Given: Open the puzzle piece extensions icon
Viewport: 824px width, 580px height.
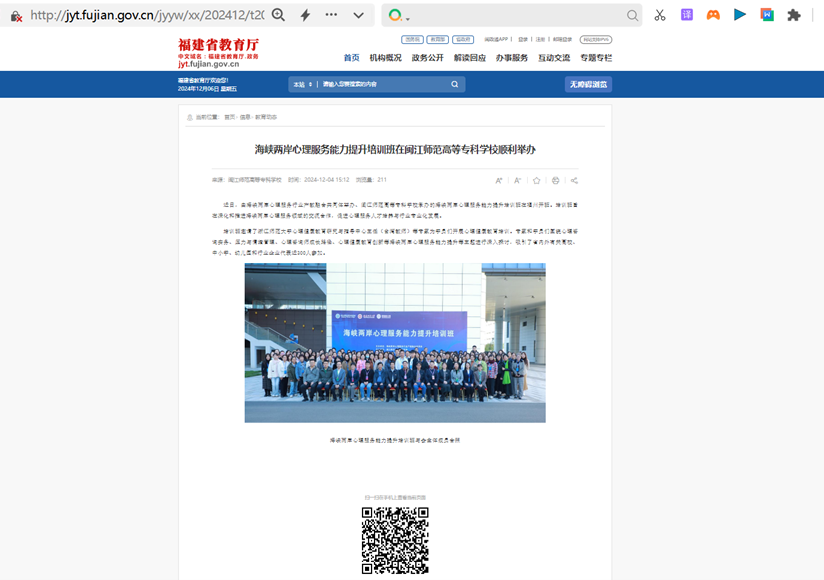Looking at the screenshot, I should (x=794, y=15).
